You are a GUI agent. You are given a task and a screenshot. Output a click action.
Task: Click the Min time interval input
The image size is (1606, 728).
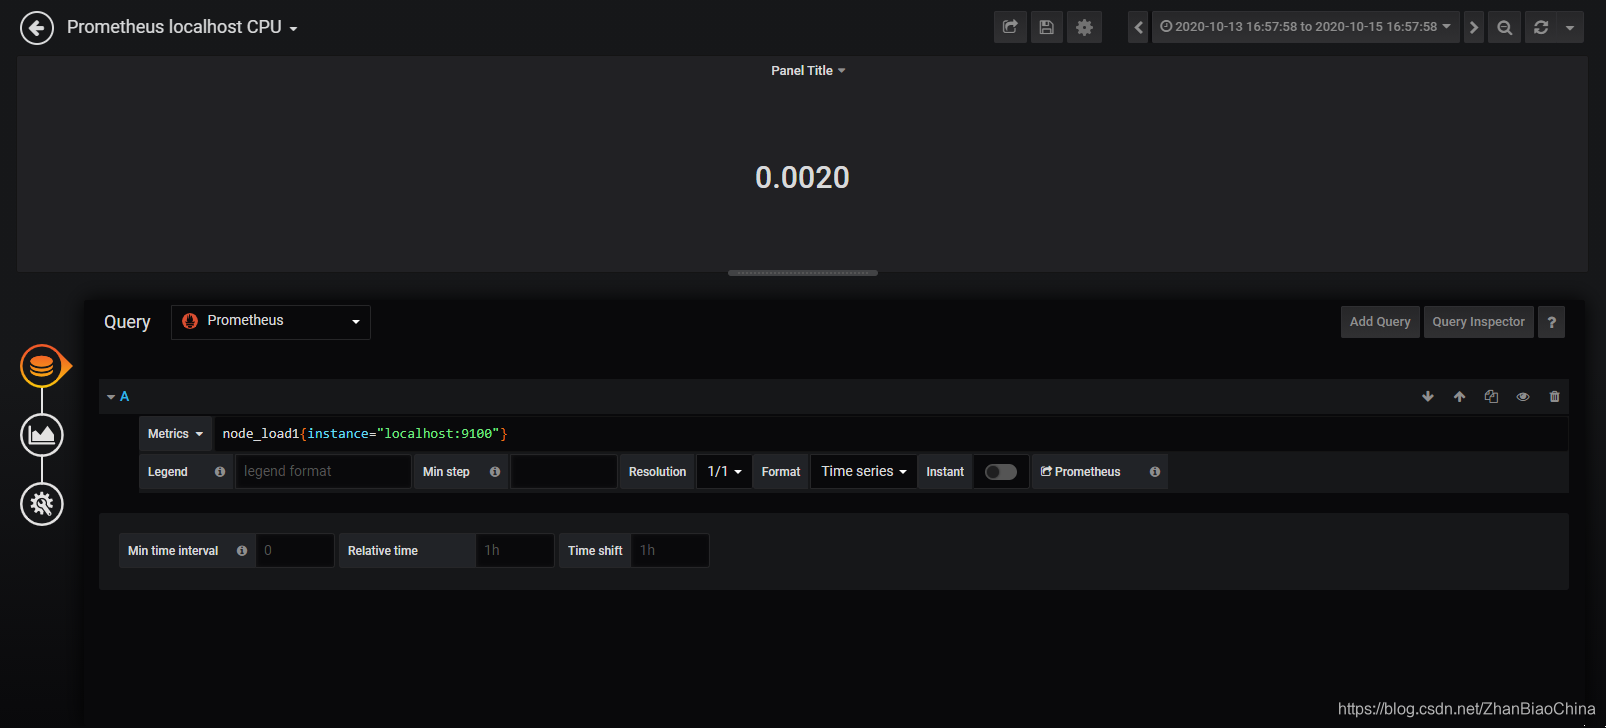click(295, 551)
